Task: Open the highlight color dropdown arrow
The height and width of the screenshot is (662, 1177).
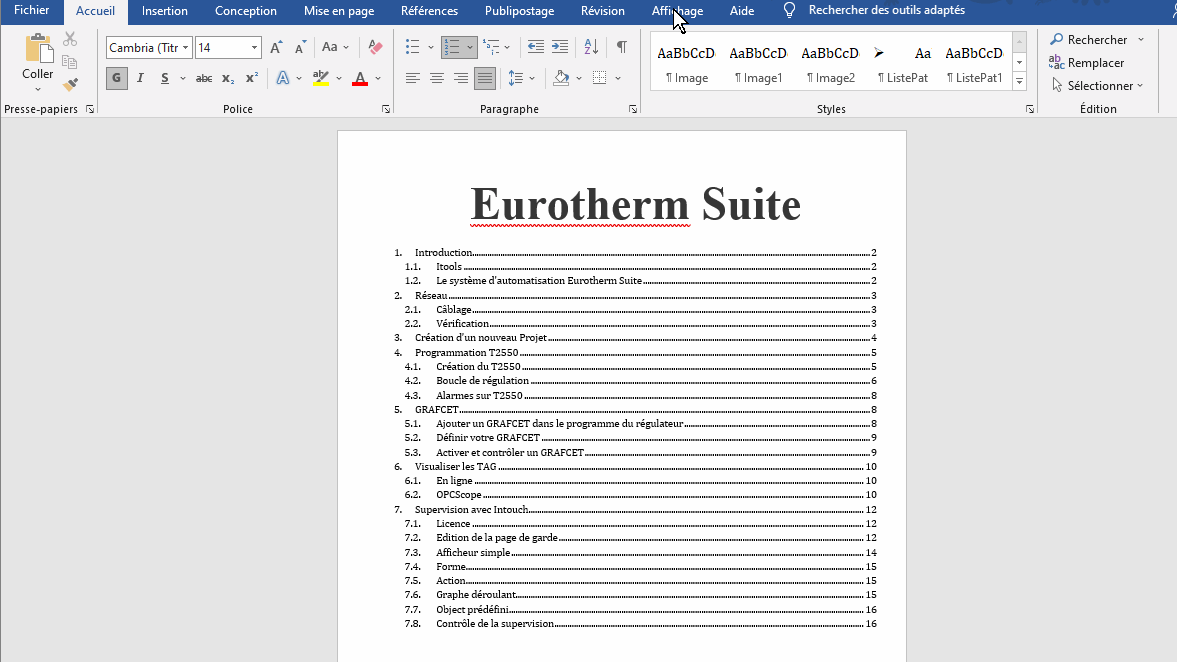Action: point(339,78)
